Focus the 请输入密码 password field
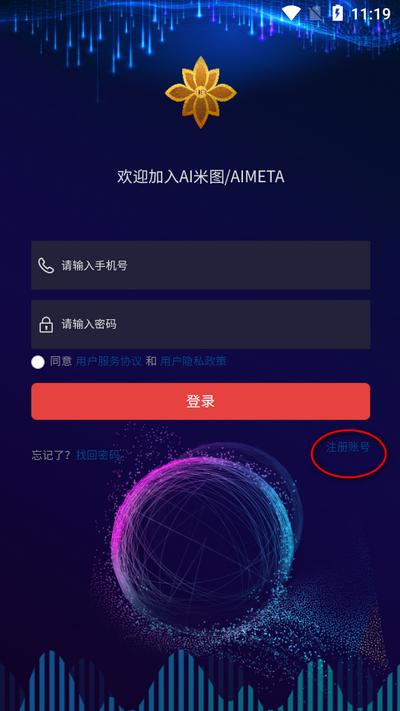The height and width of the screenshot is (711, 400). pyautogui.click(x=200, y=324)
